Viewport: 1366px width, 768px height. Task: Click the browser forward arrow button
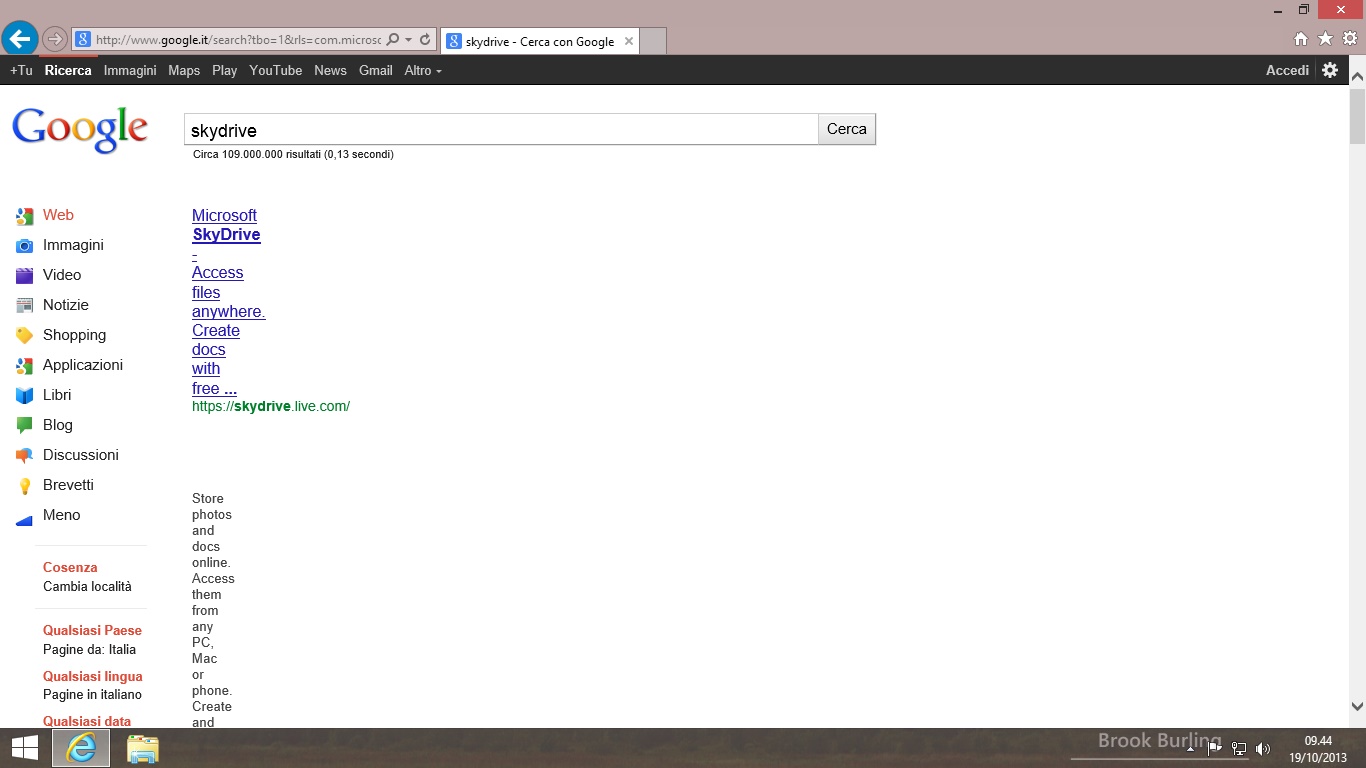(x=55, y=39)
